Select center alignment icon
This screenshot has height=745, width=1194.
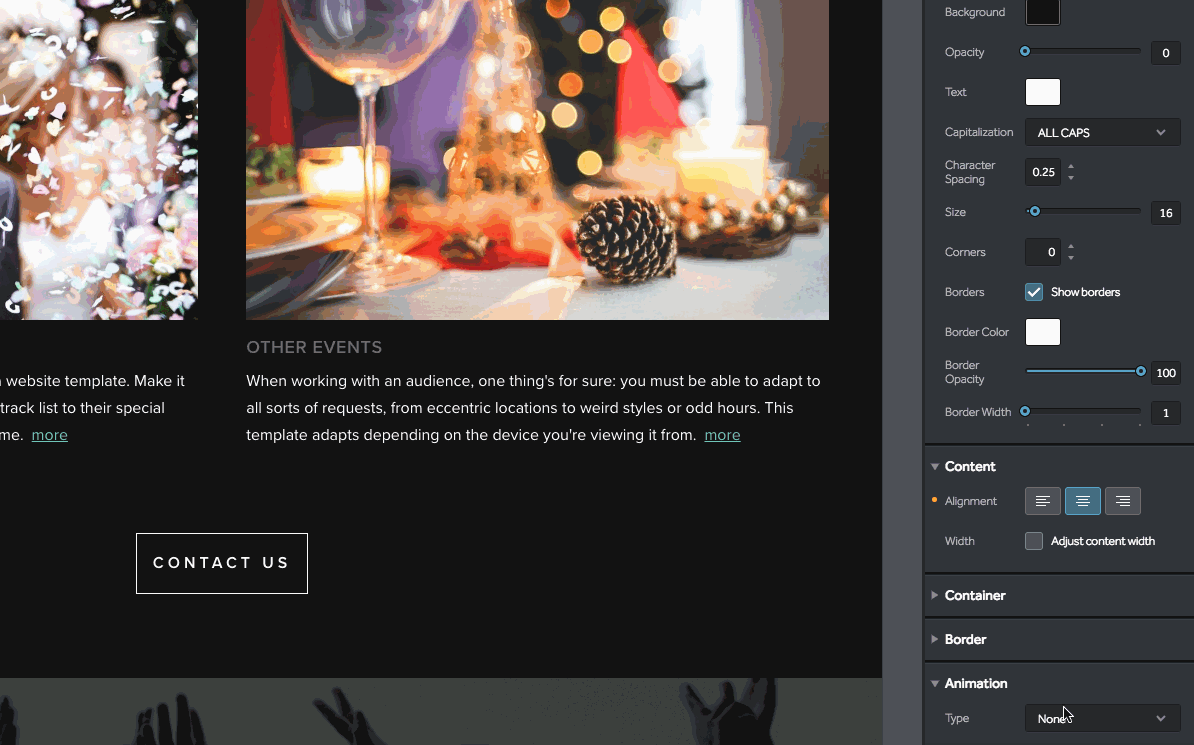click(x=1082, y=501)
